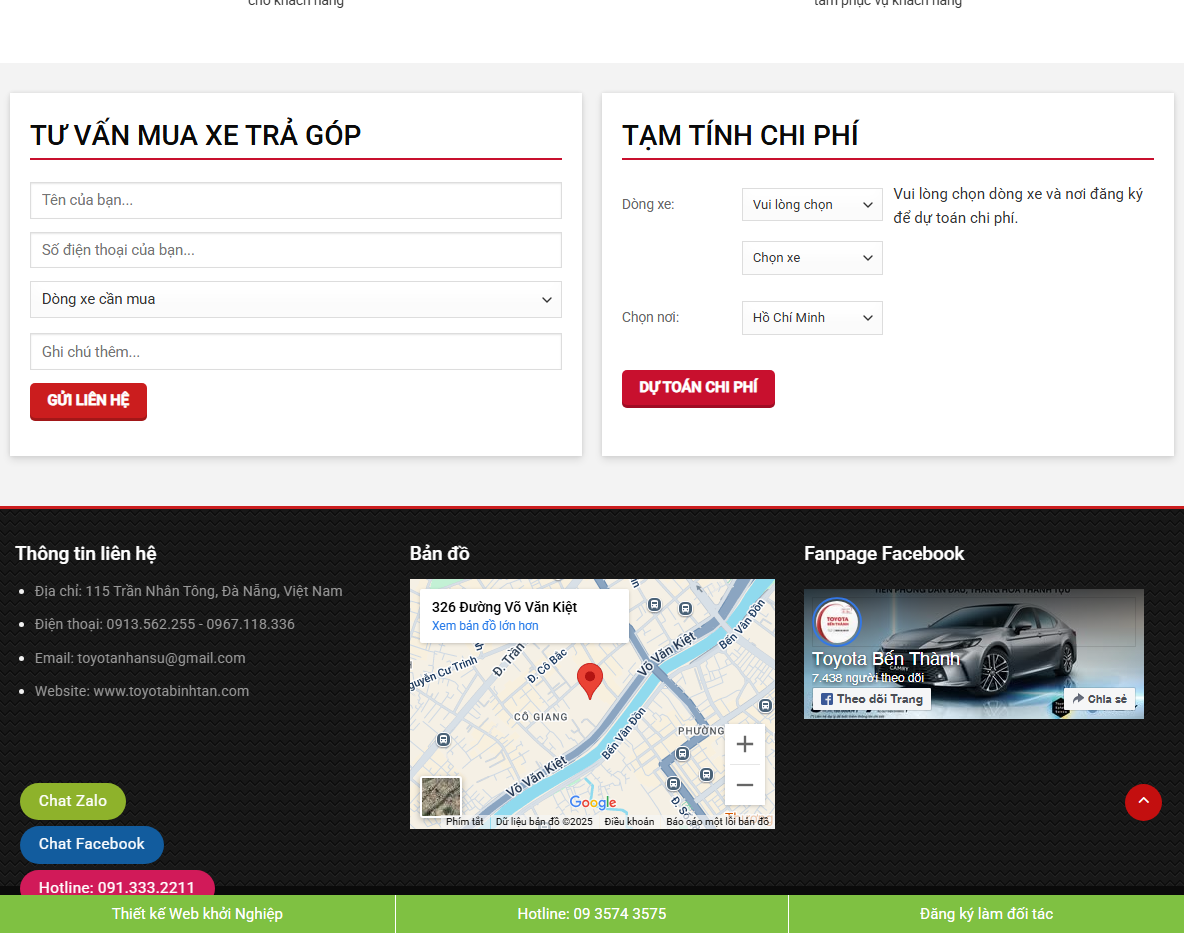Open the 'Vui lòng chọn' car line dropdown
Screen dimensions: 1184x933
(812, 204)
